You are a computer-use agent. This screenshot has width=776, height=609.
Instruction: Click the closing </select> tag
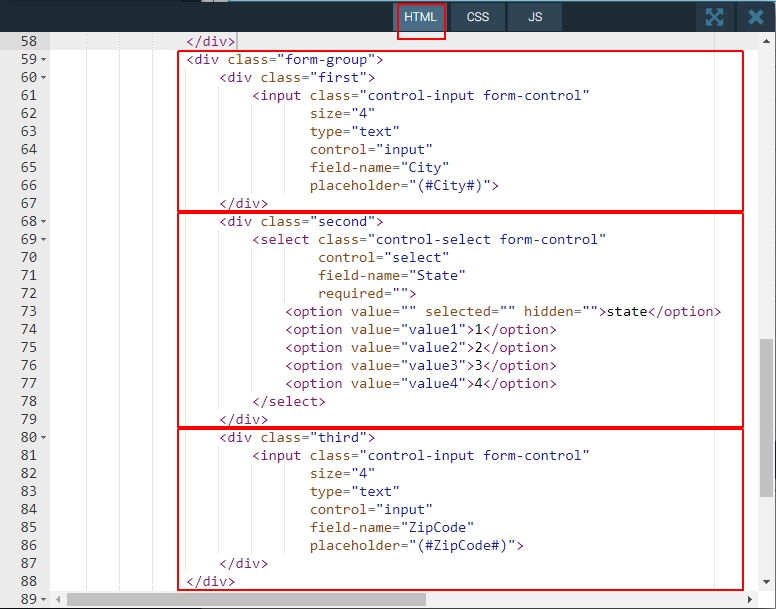[x=289, y=402]
